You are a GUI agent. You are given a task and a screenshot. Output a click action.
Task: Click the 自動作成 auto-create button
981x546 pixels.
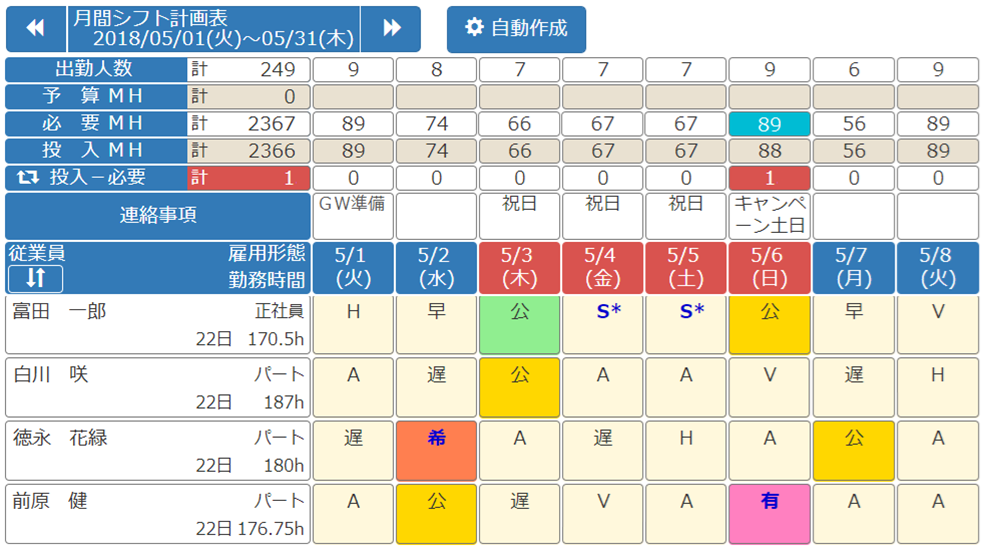click(x=516, y=29)
